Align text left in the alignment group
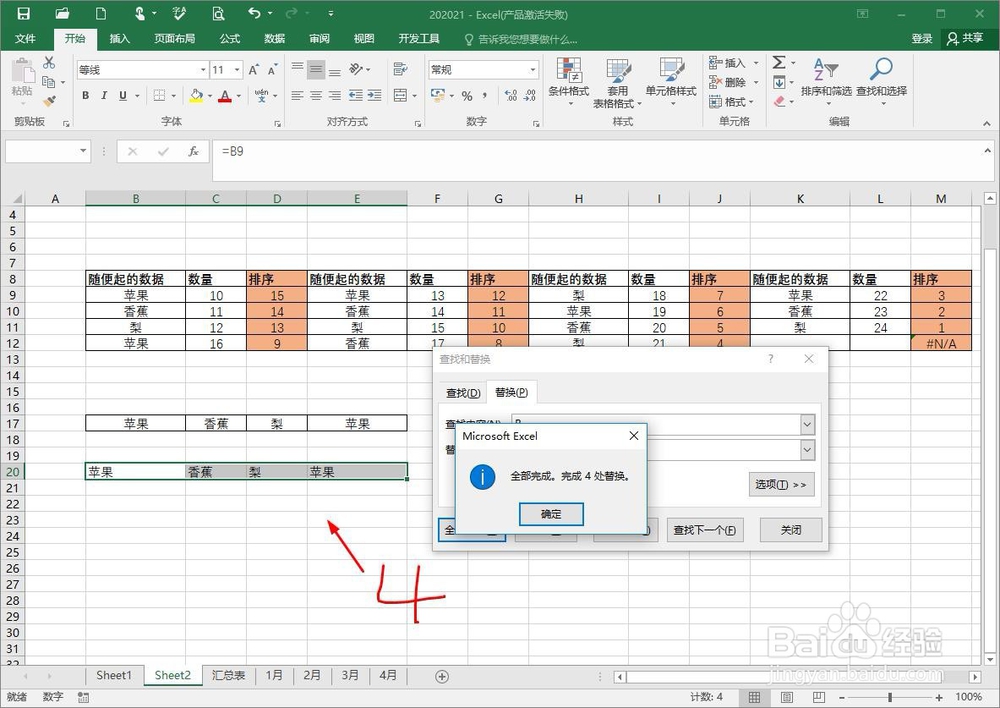This screenshot has height=708, width=1000. coord(297,96)
